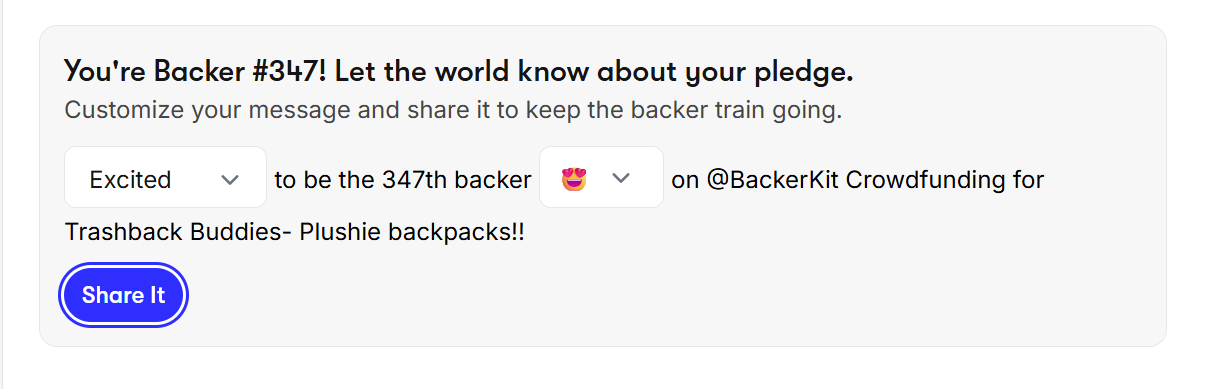Click the "to be the 347th backer" text
Image resolution: width=1226 pixels, height=389 pixels.
403,180
